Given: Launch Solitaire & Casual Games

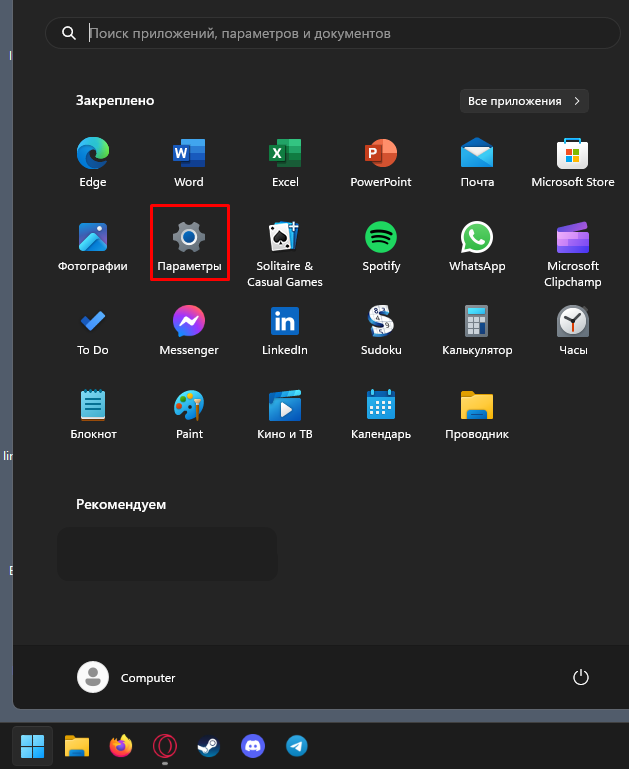Looking at the screenshot, I should [285, 254].
